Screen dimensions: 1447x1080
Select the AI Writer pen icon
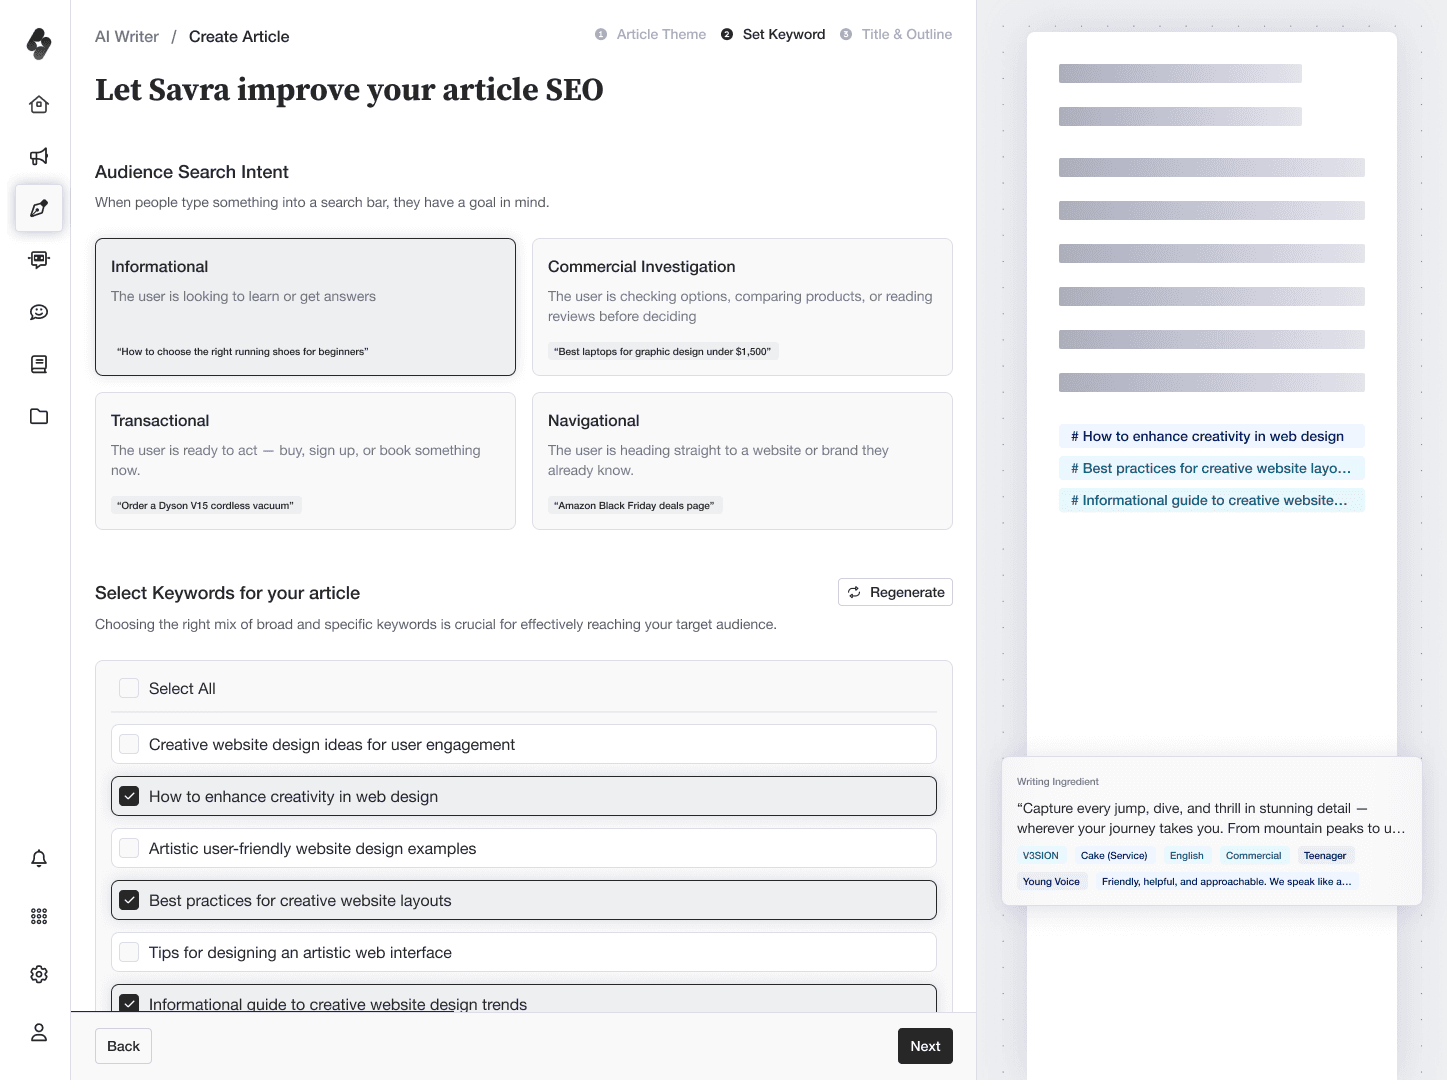point(39,208)
